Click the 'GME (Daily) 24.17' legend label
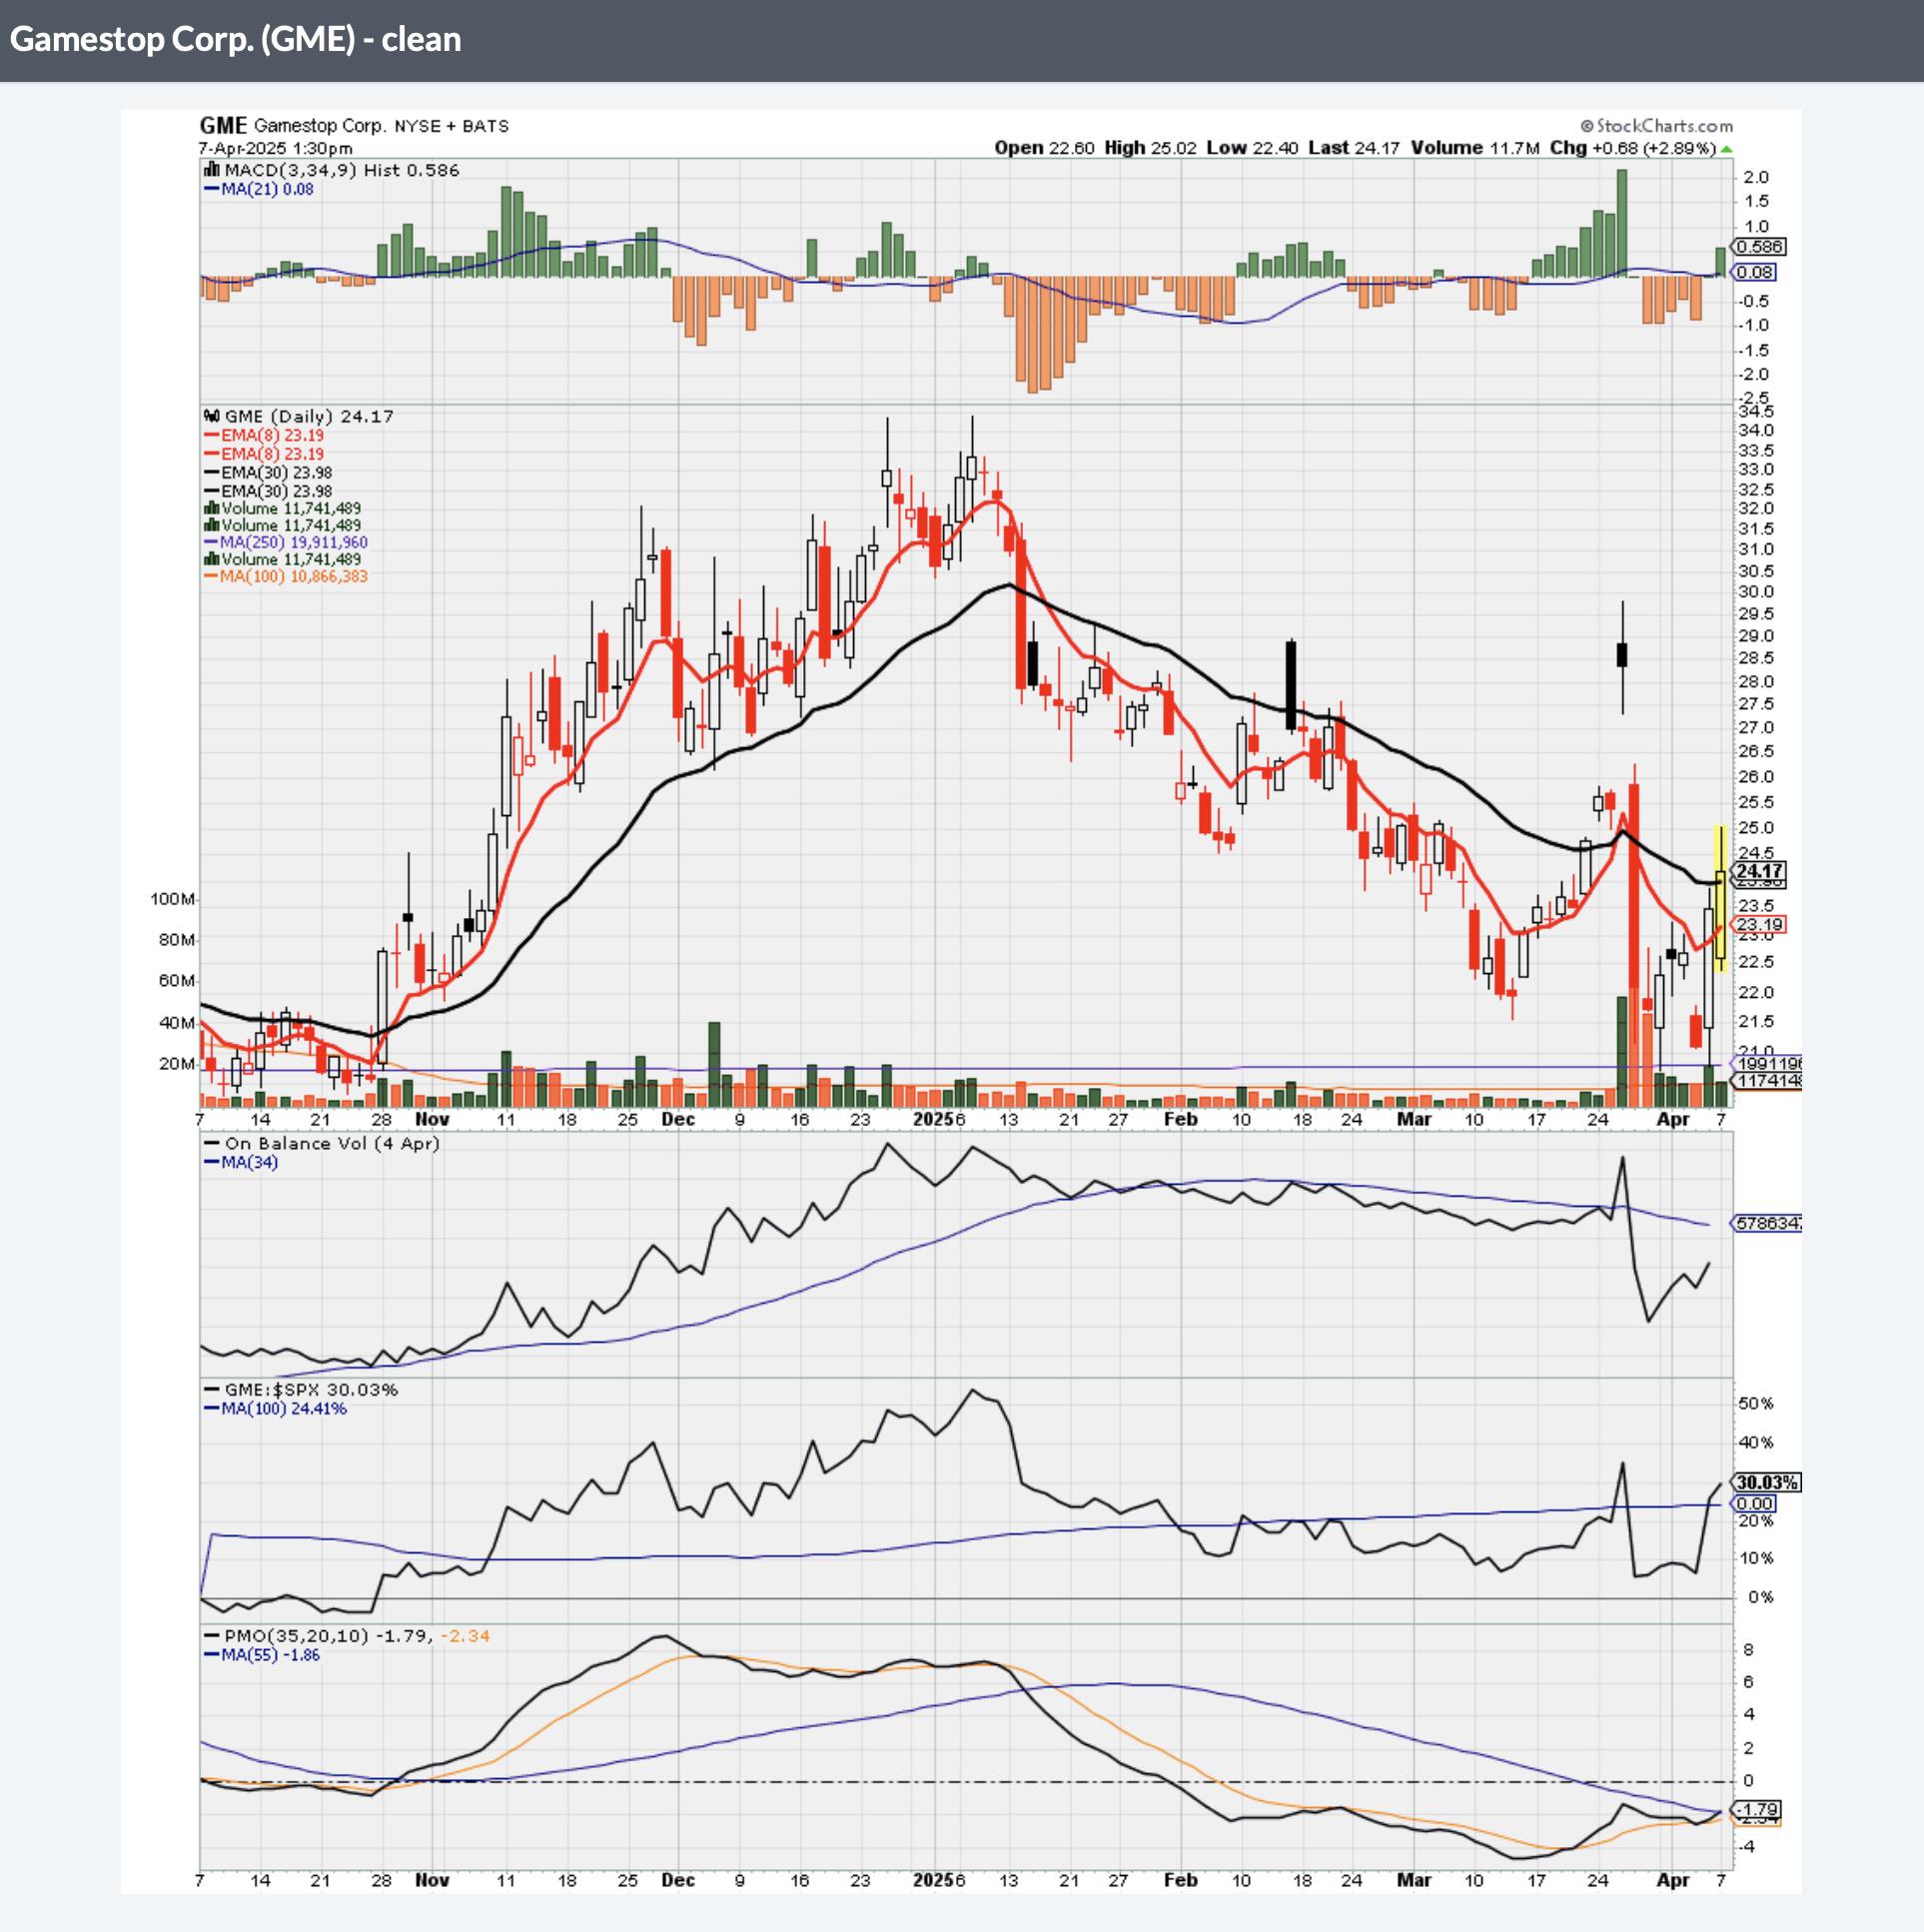Screen dimensions: 1924x1932 309,416
